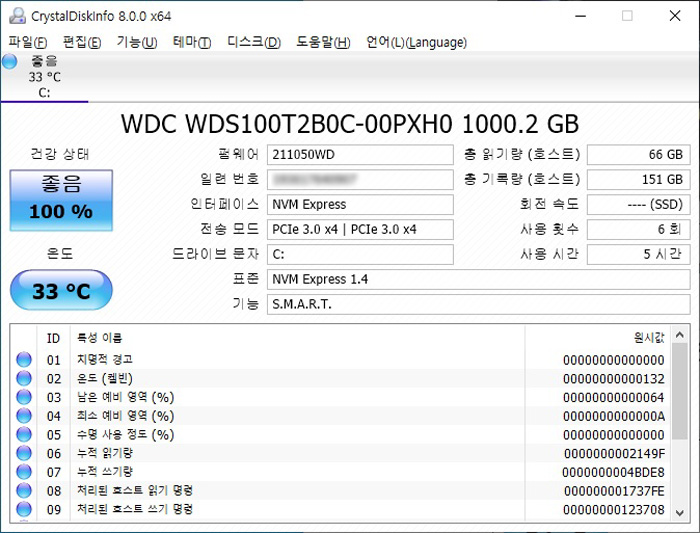Viewport: 700px width, 533px height.
Task: Click status orb of attribute 09 호스트 쓰기 명령
Action: [24, 509]
